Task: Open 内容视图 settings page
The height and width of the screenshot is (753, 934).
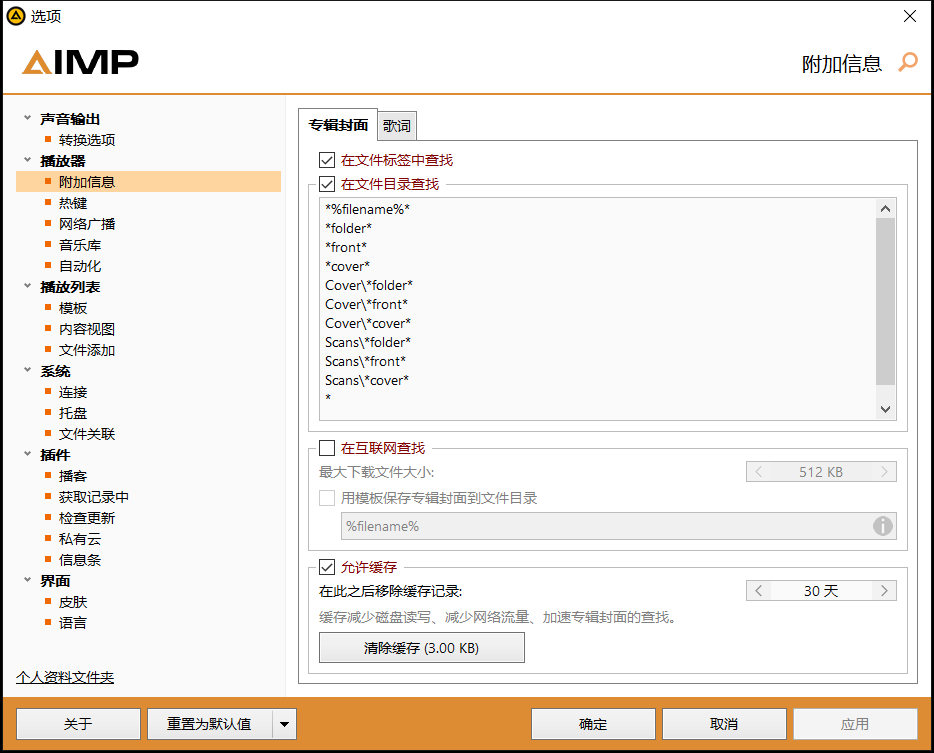Action: (x=87, y=329)
